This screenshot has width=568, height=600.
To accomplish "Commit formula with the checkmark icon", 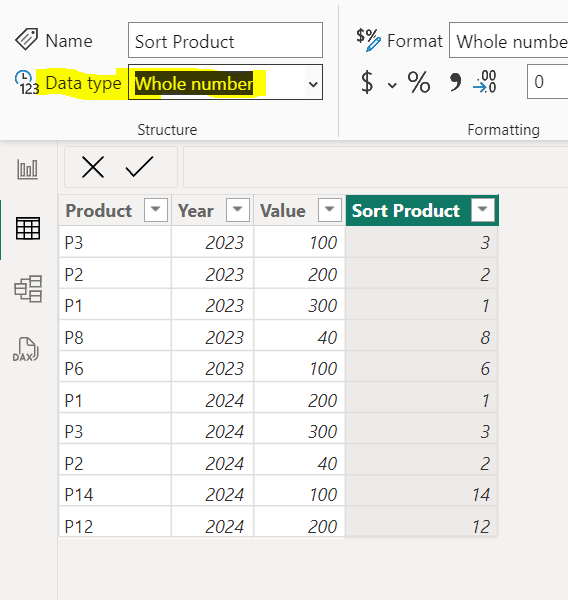I will (x=139, y=166).
